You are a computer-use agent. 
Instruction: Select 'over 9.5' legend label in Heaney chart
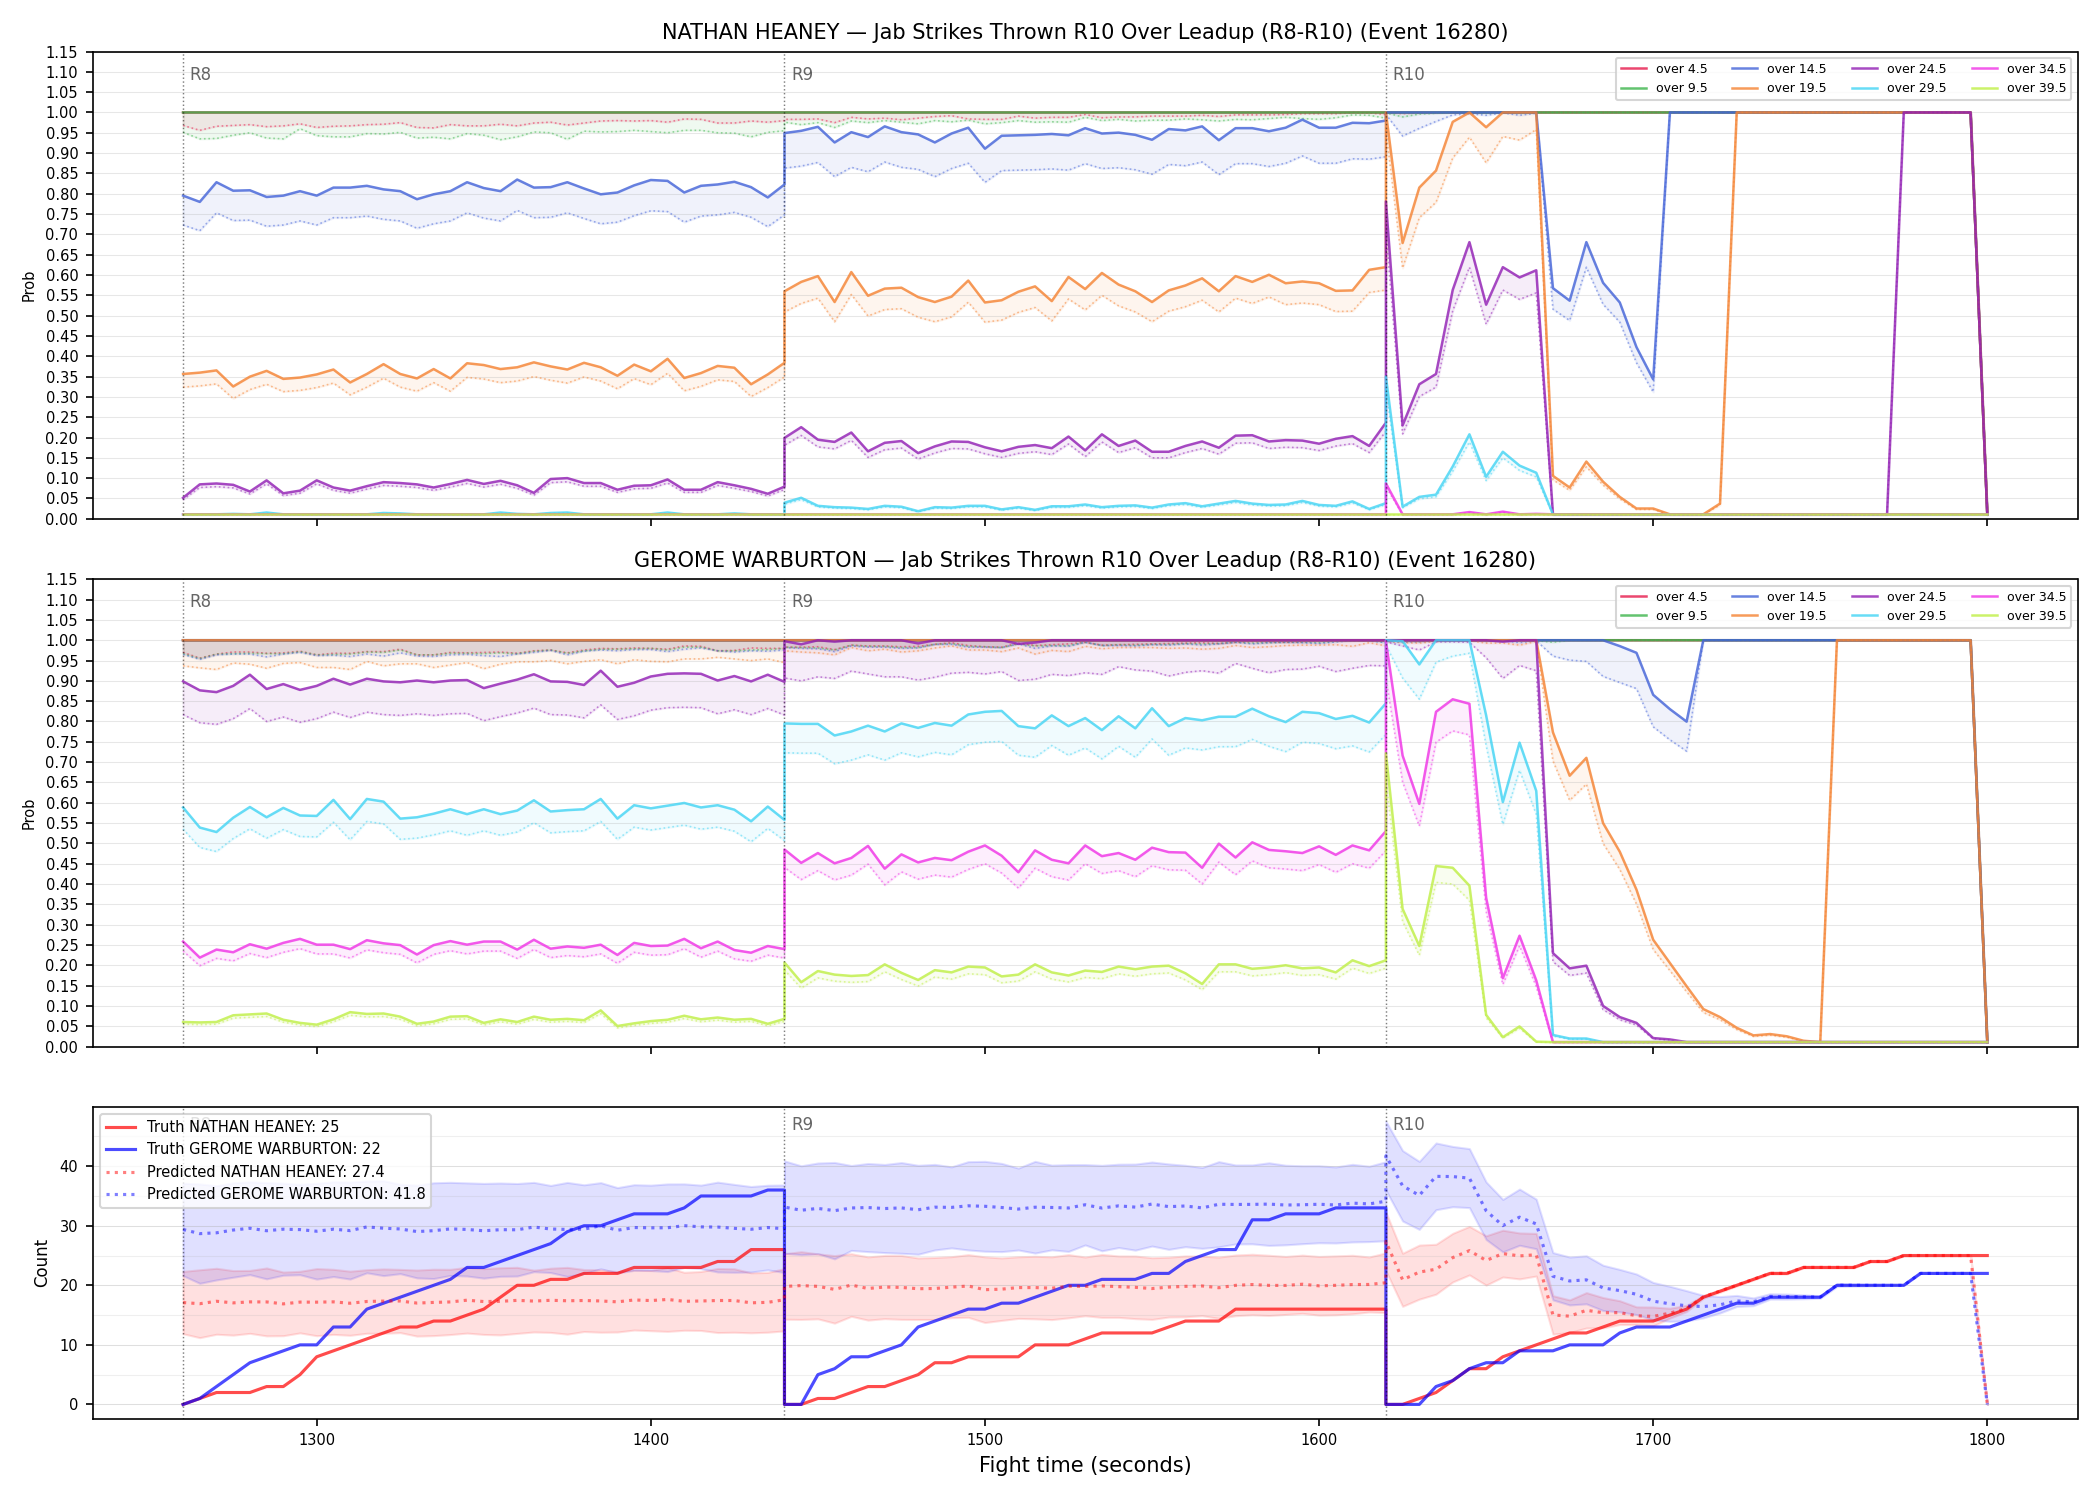(x=1682, y=88)
